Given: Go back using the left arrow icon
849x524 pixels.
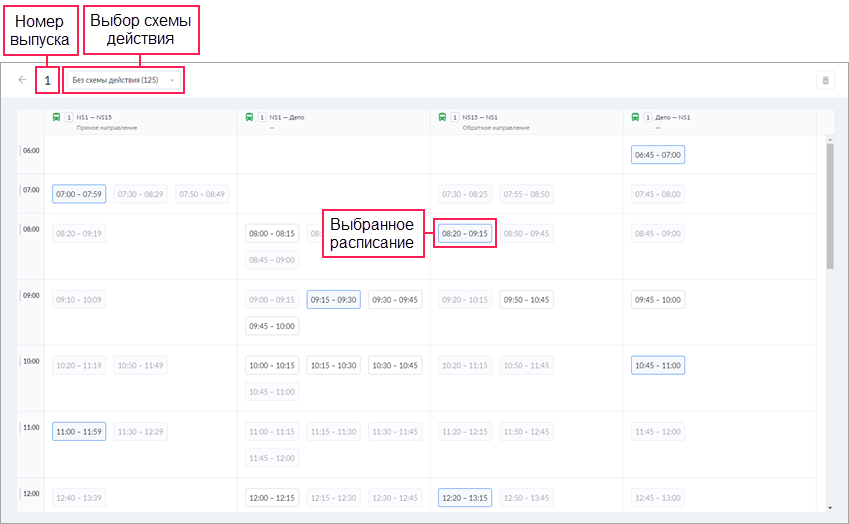Looking at the screenshot, I should pos(22,80).
